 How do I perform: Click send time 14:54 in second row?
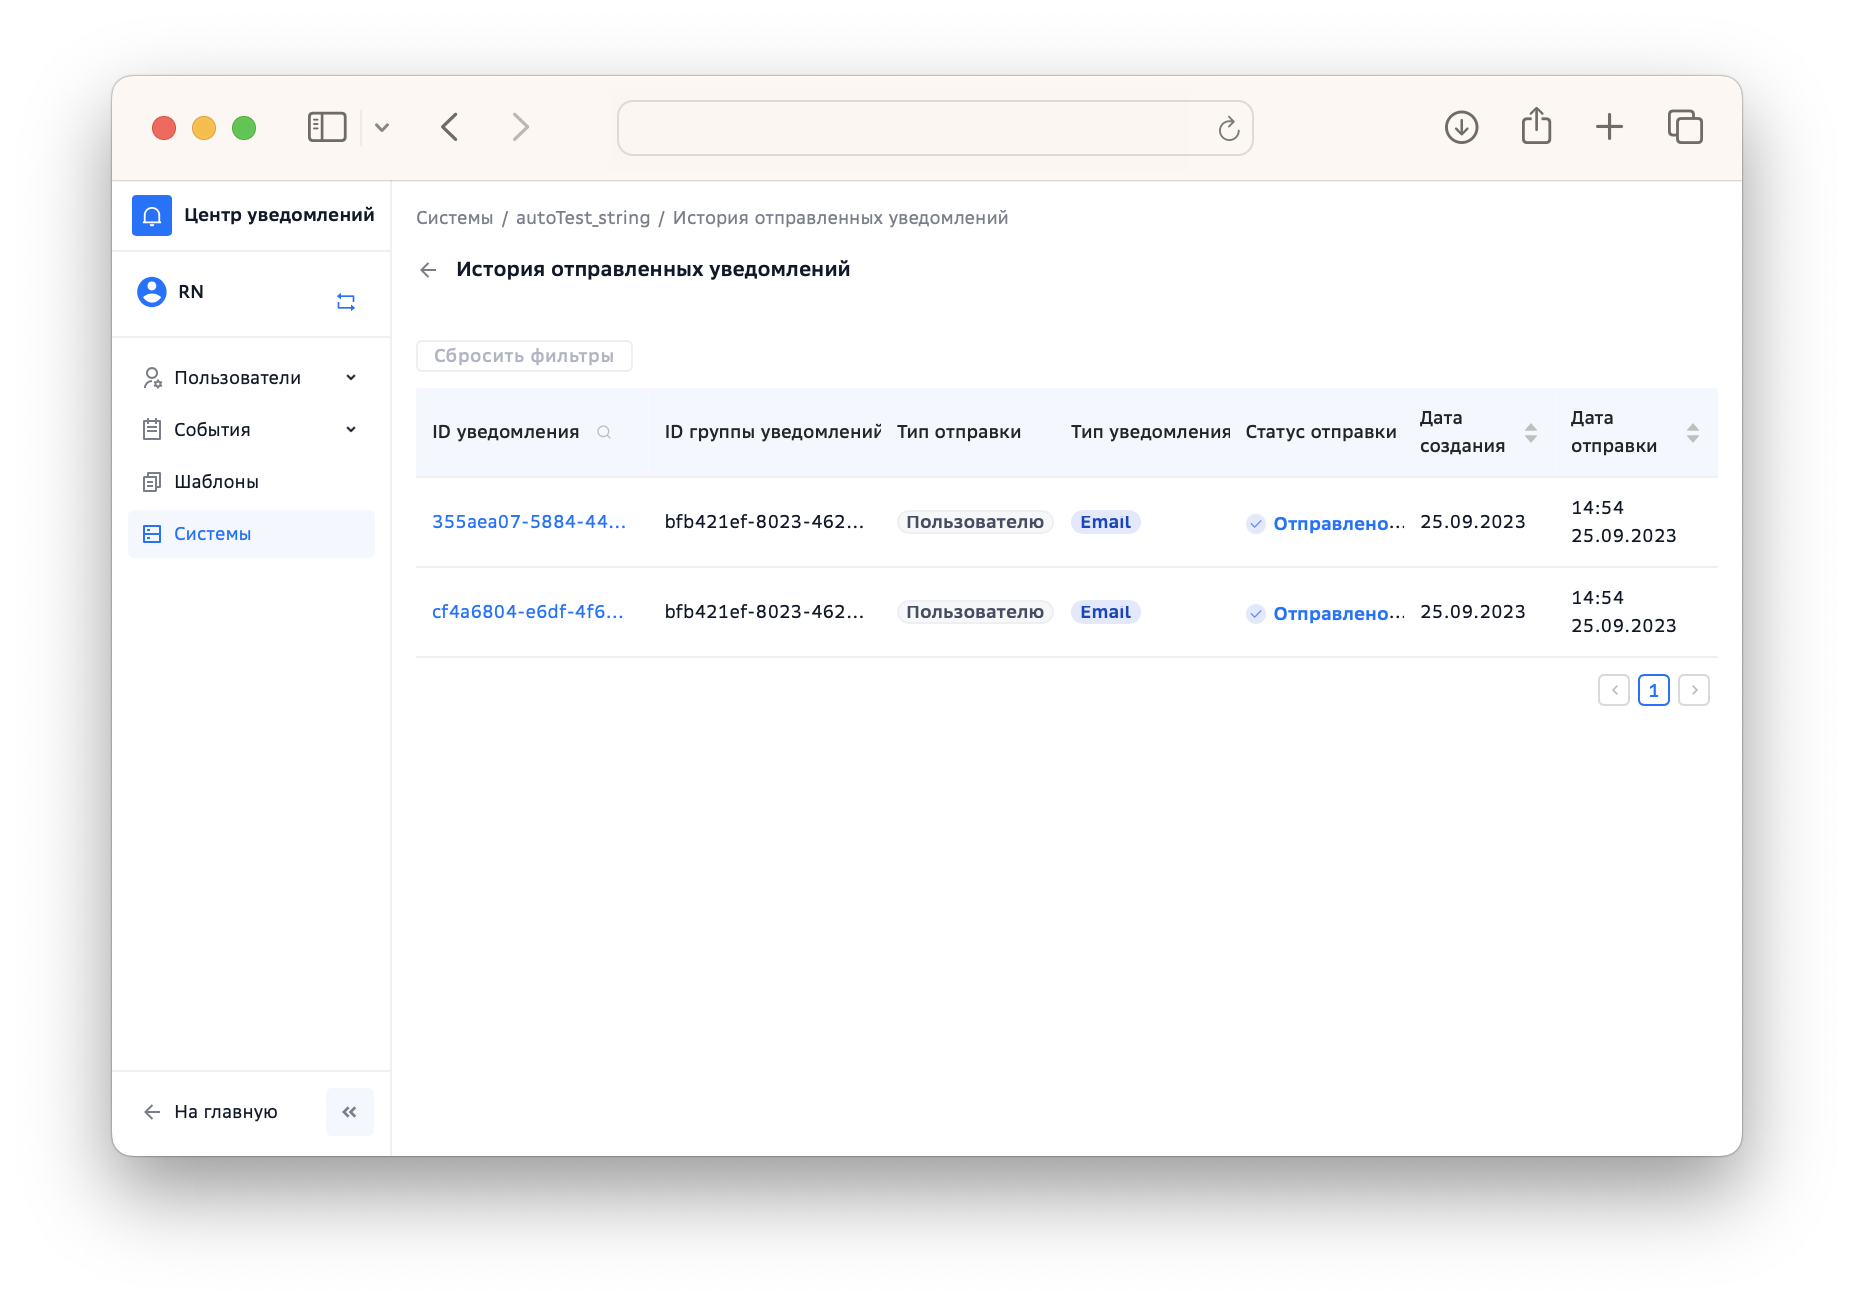[1598, 598]
